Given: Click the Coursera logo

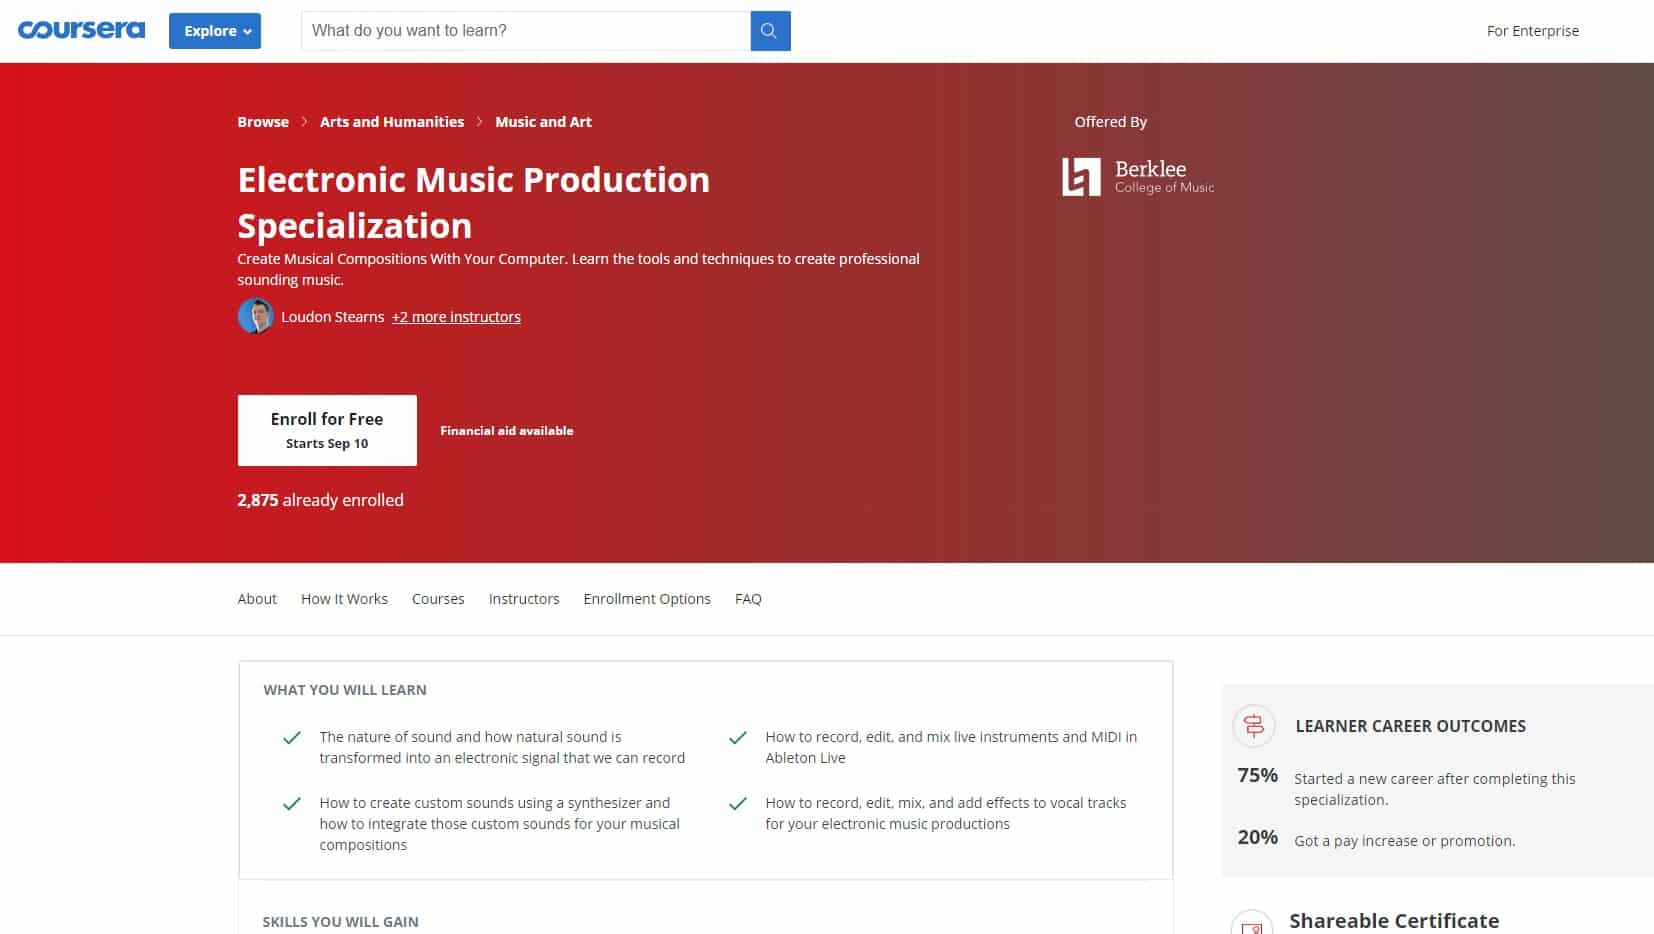Looking at the screenshot, I should (81, 30).
